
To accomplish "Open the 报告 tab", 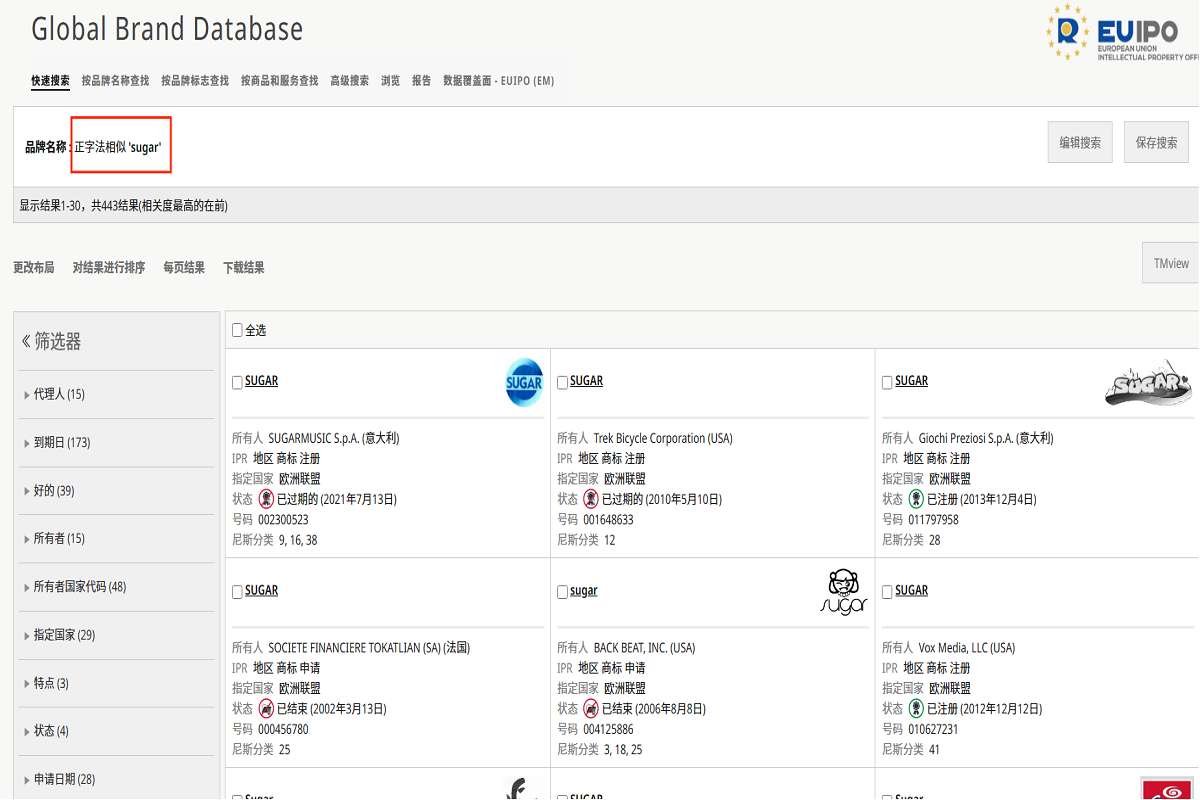I will (x=421, y=80).
